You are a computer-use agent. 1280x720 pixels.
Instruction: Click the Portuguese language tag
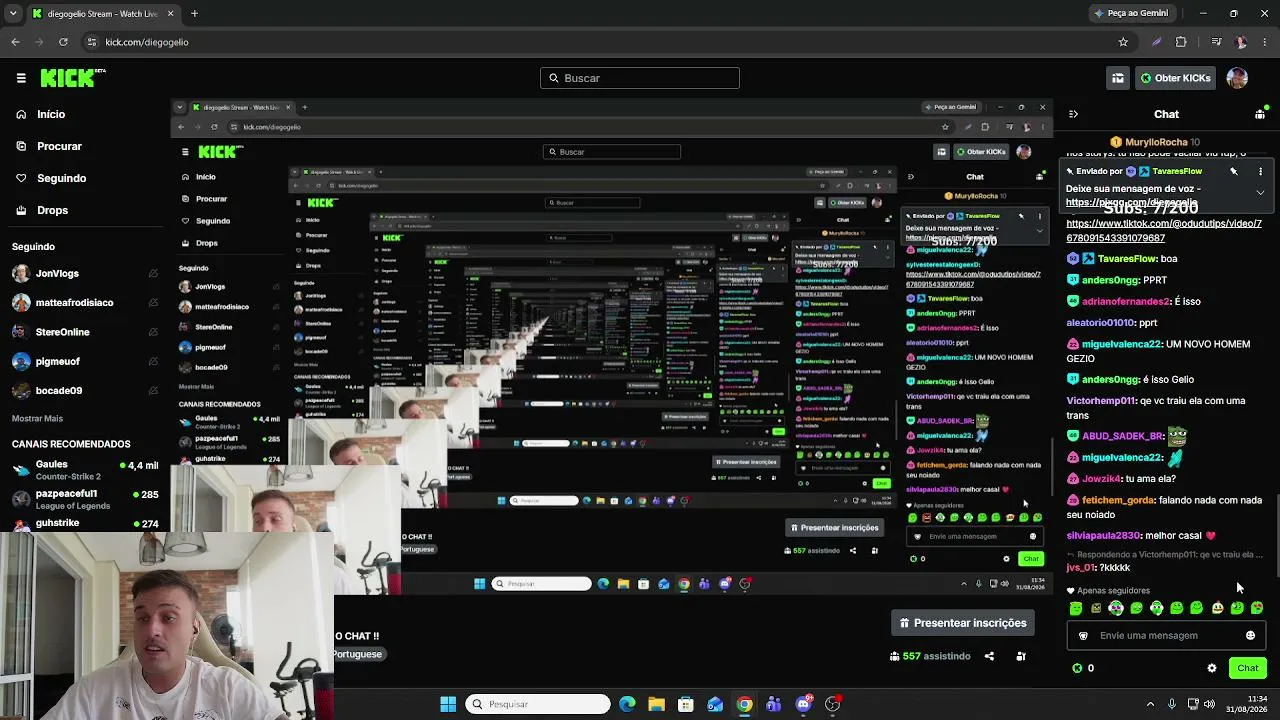(x=358, y=654)
